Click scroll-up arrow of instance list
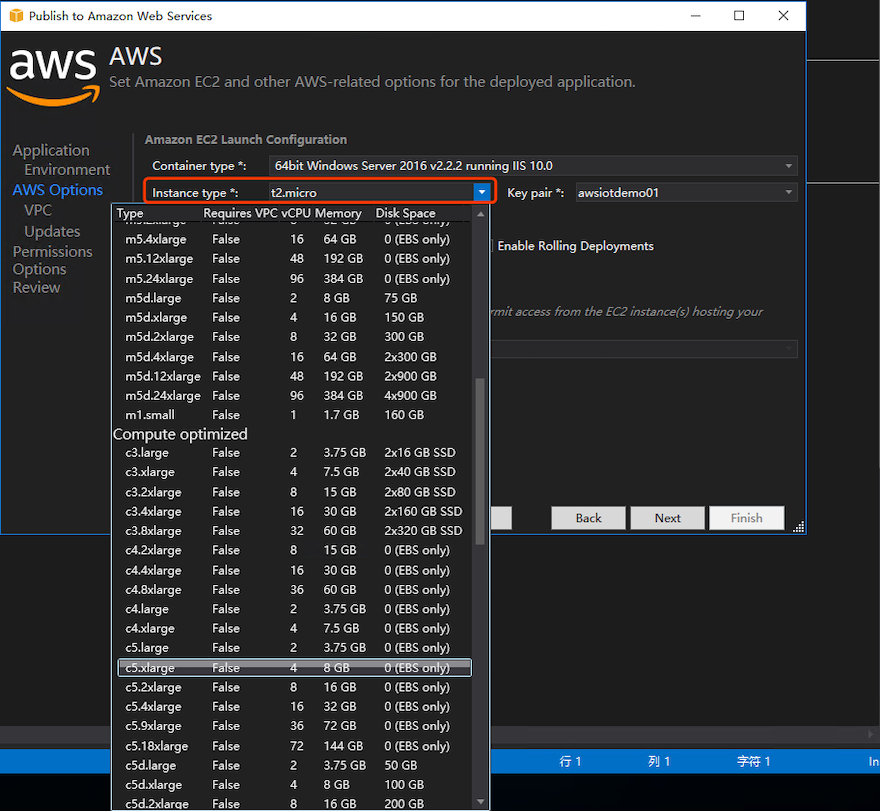 pyautogui.click(x=480, y=214)
